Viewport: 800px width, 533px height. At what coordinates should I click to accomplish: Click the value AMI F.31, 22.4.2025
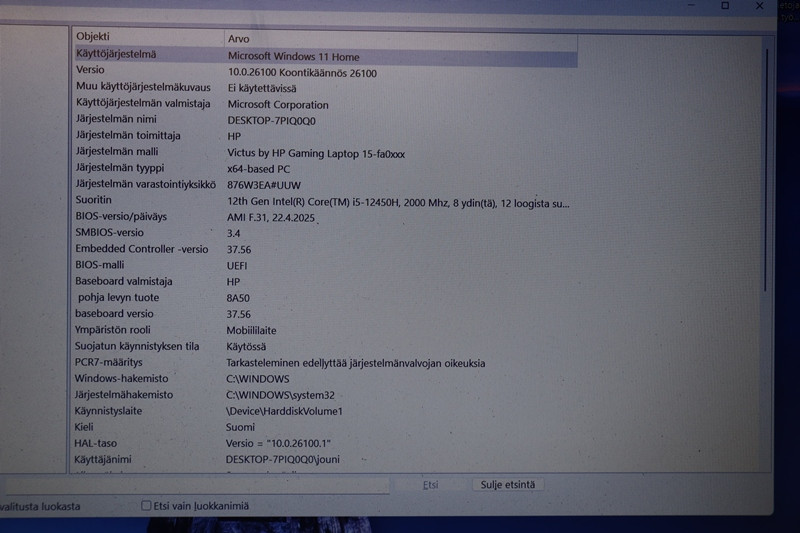(x=271, y=218)
